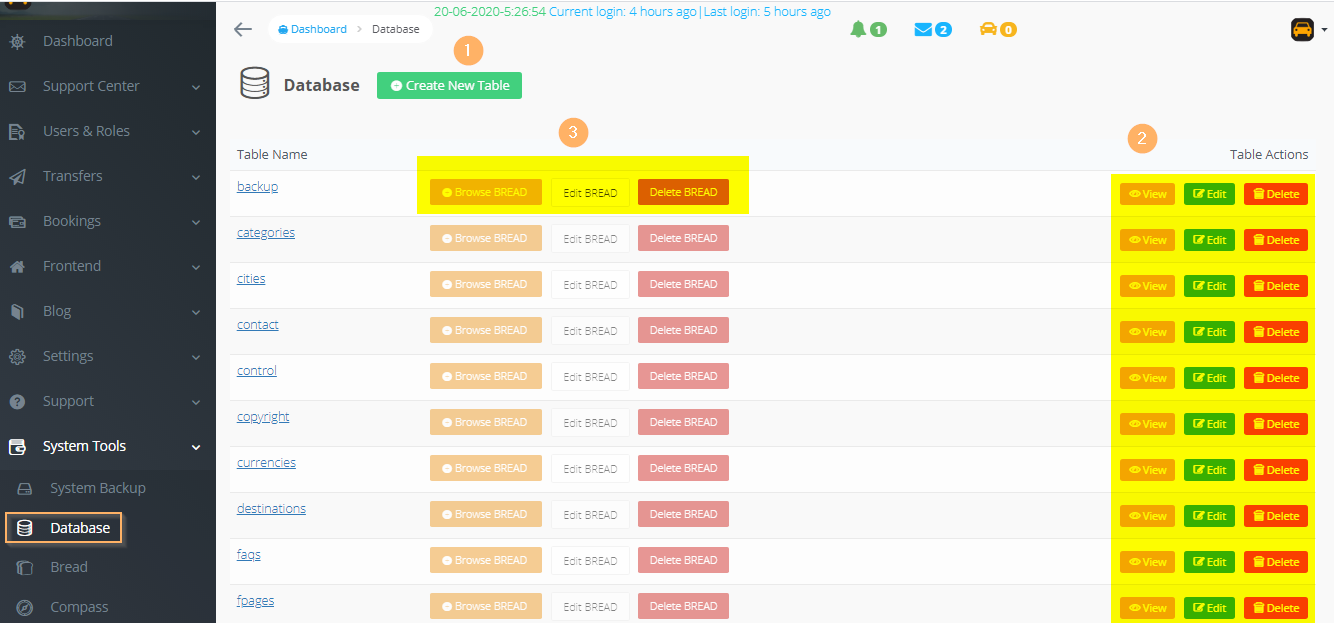
Task: Click the back arrow icon
Action: coord(243,29)
